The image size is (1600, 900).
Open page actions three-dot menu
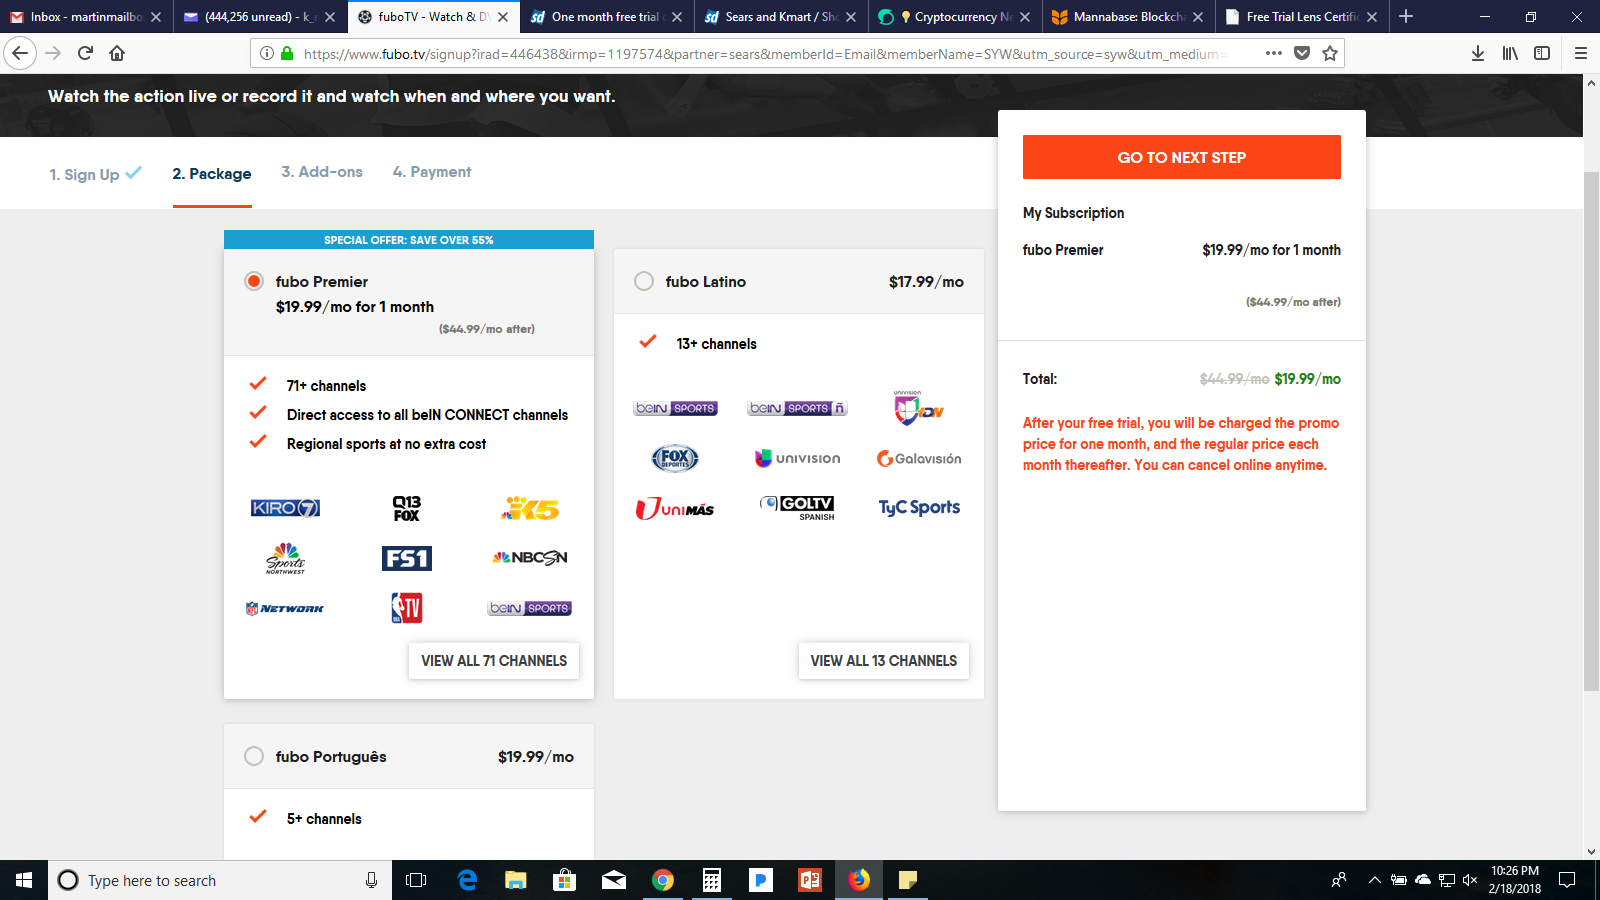1273,53
